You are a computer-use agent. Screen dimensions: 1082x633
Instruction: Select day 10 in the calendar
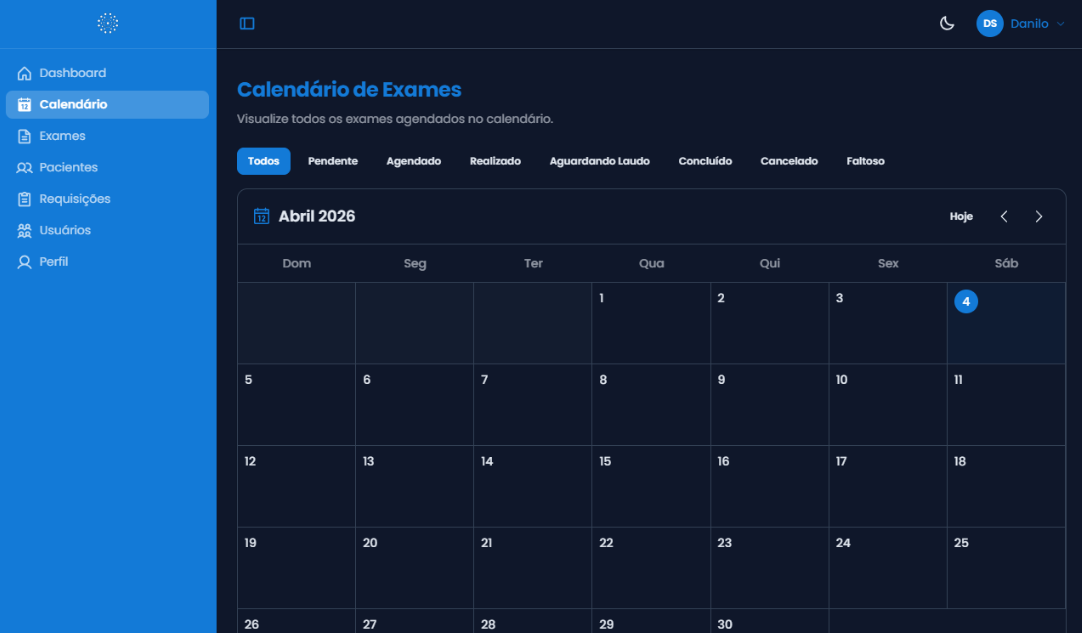point(887,405)
